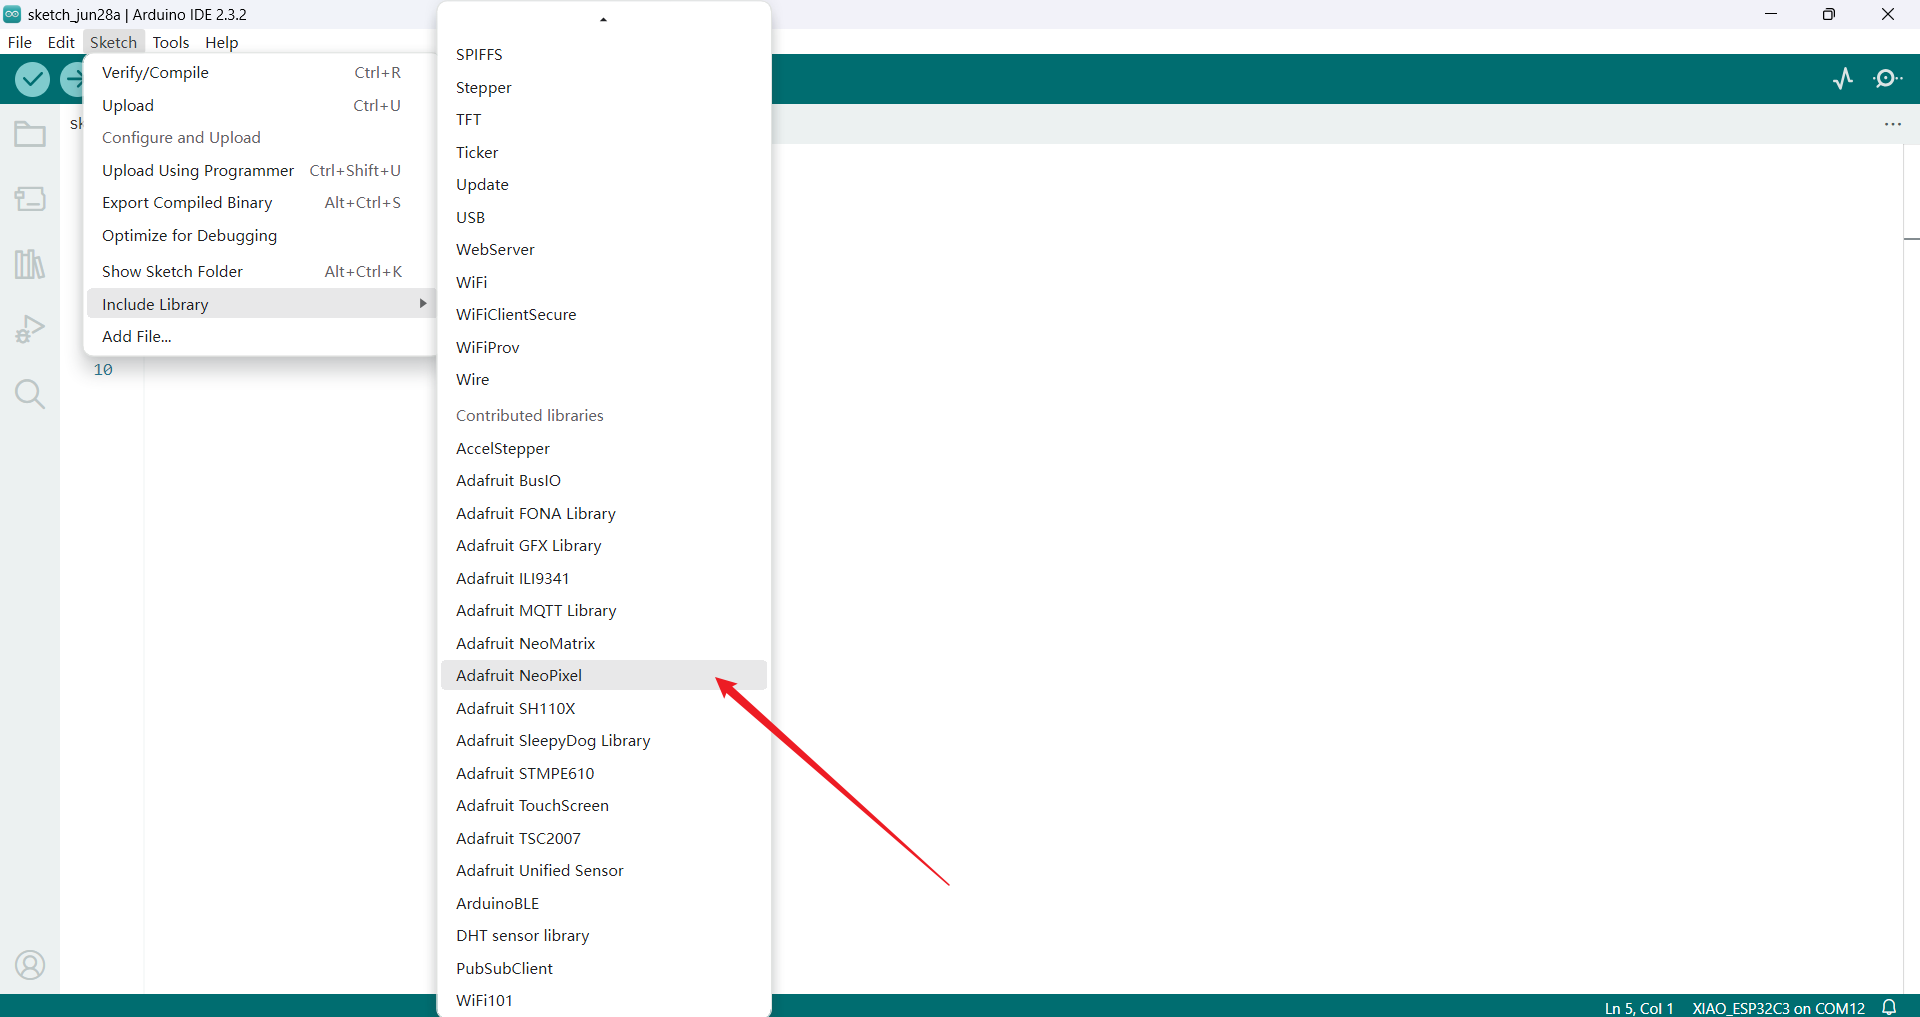The image size is (1920, 1017).
Task: Open the Serial Monitor icon
Action: point(1888,79)
